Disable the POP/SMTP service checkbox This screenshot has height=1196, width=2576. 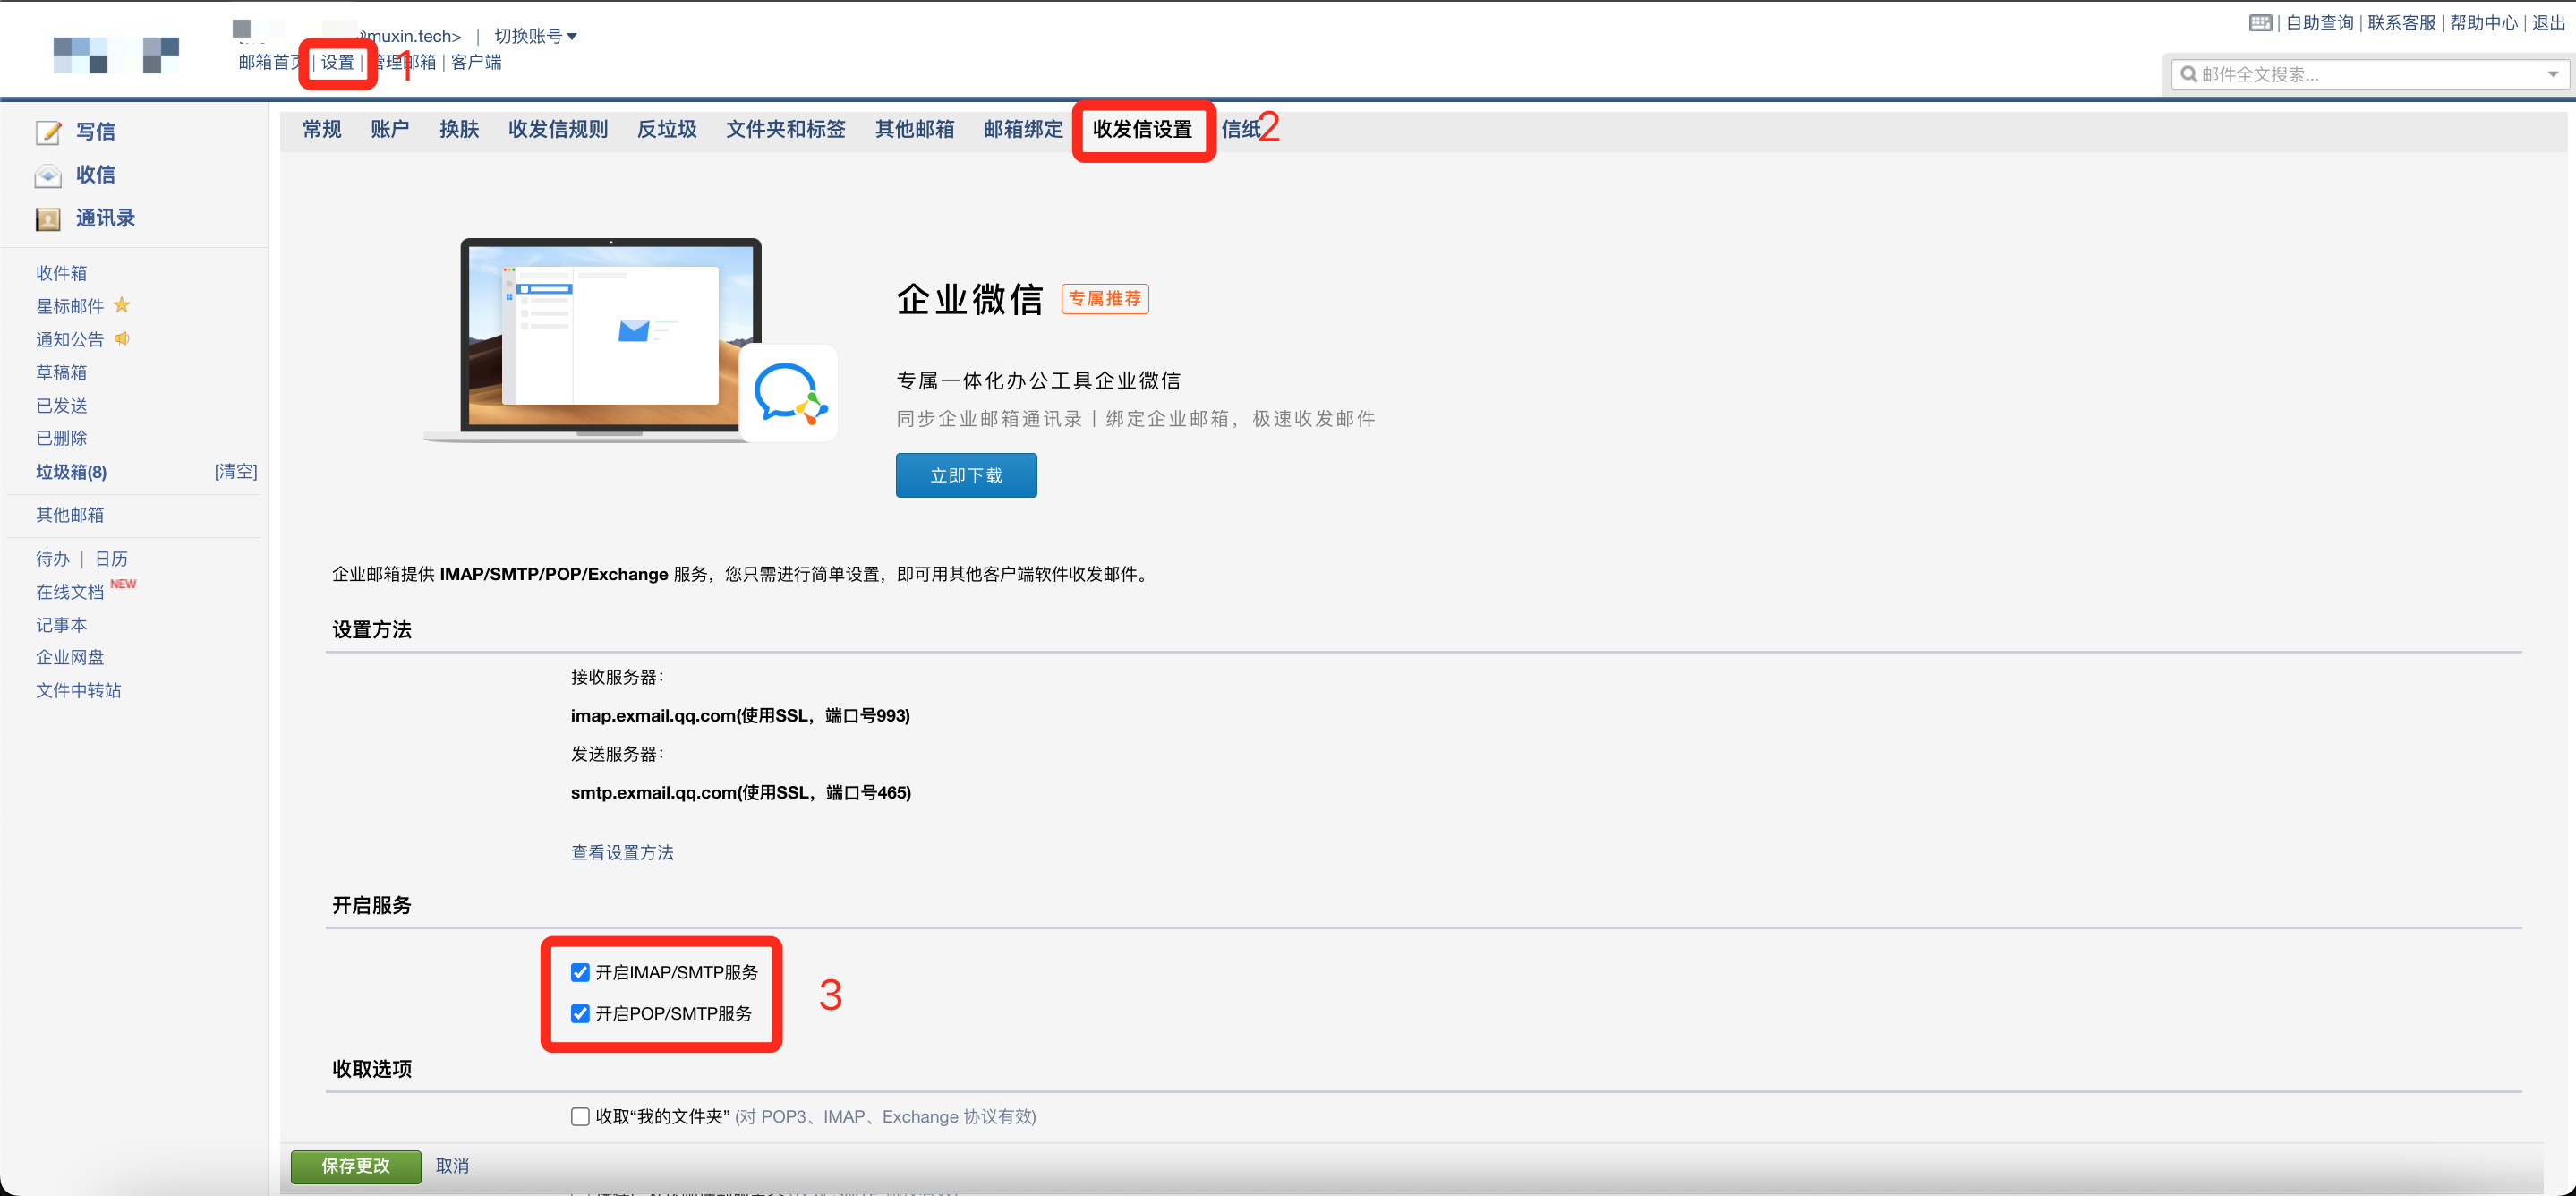[580, 1013]
